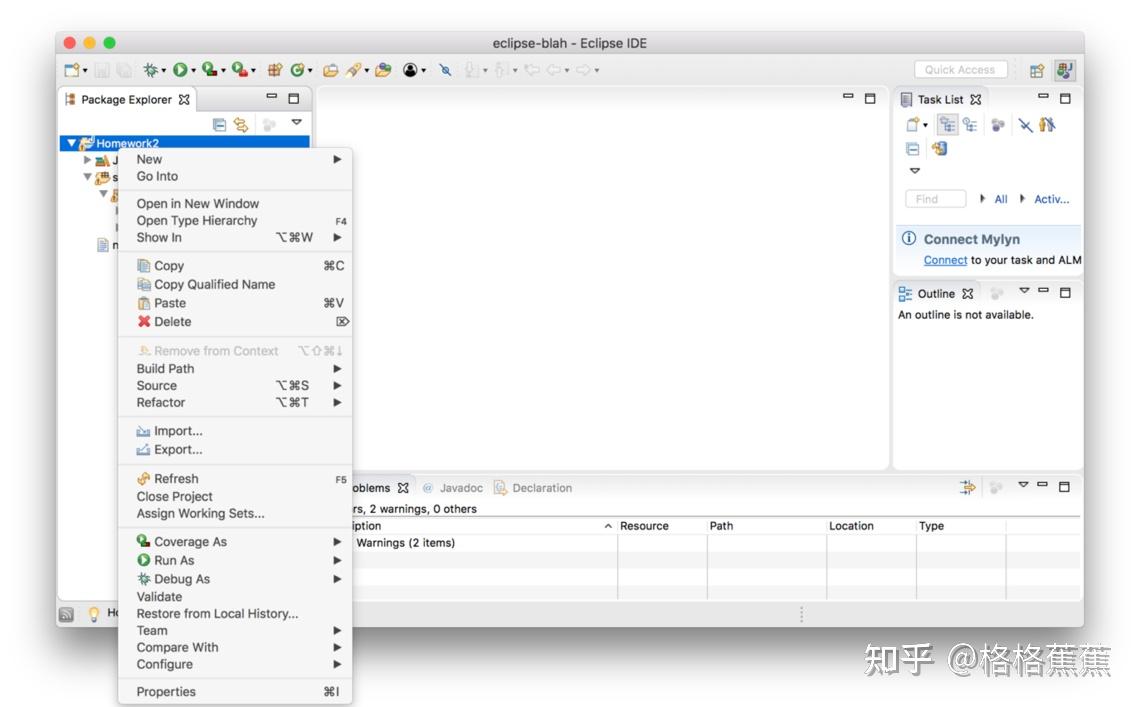1140x707 pixels.
Task: Open the Outline view menu triangle
Action: pyautogui.click(x=1024, y=290)
